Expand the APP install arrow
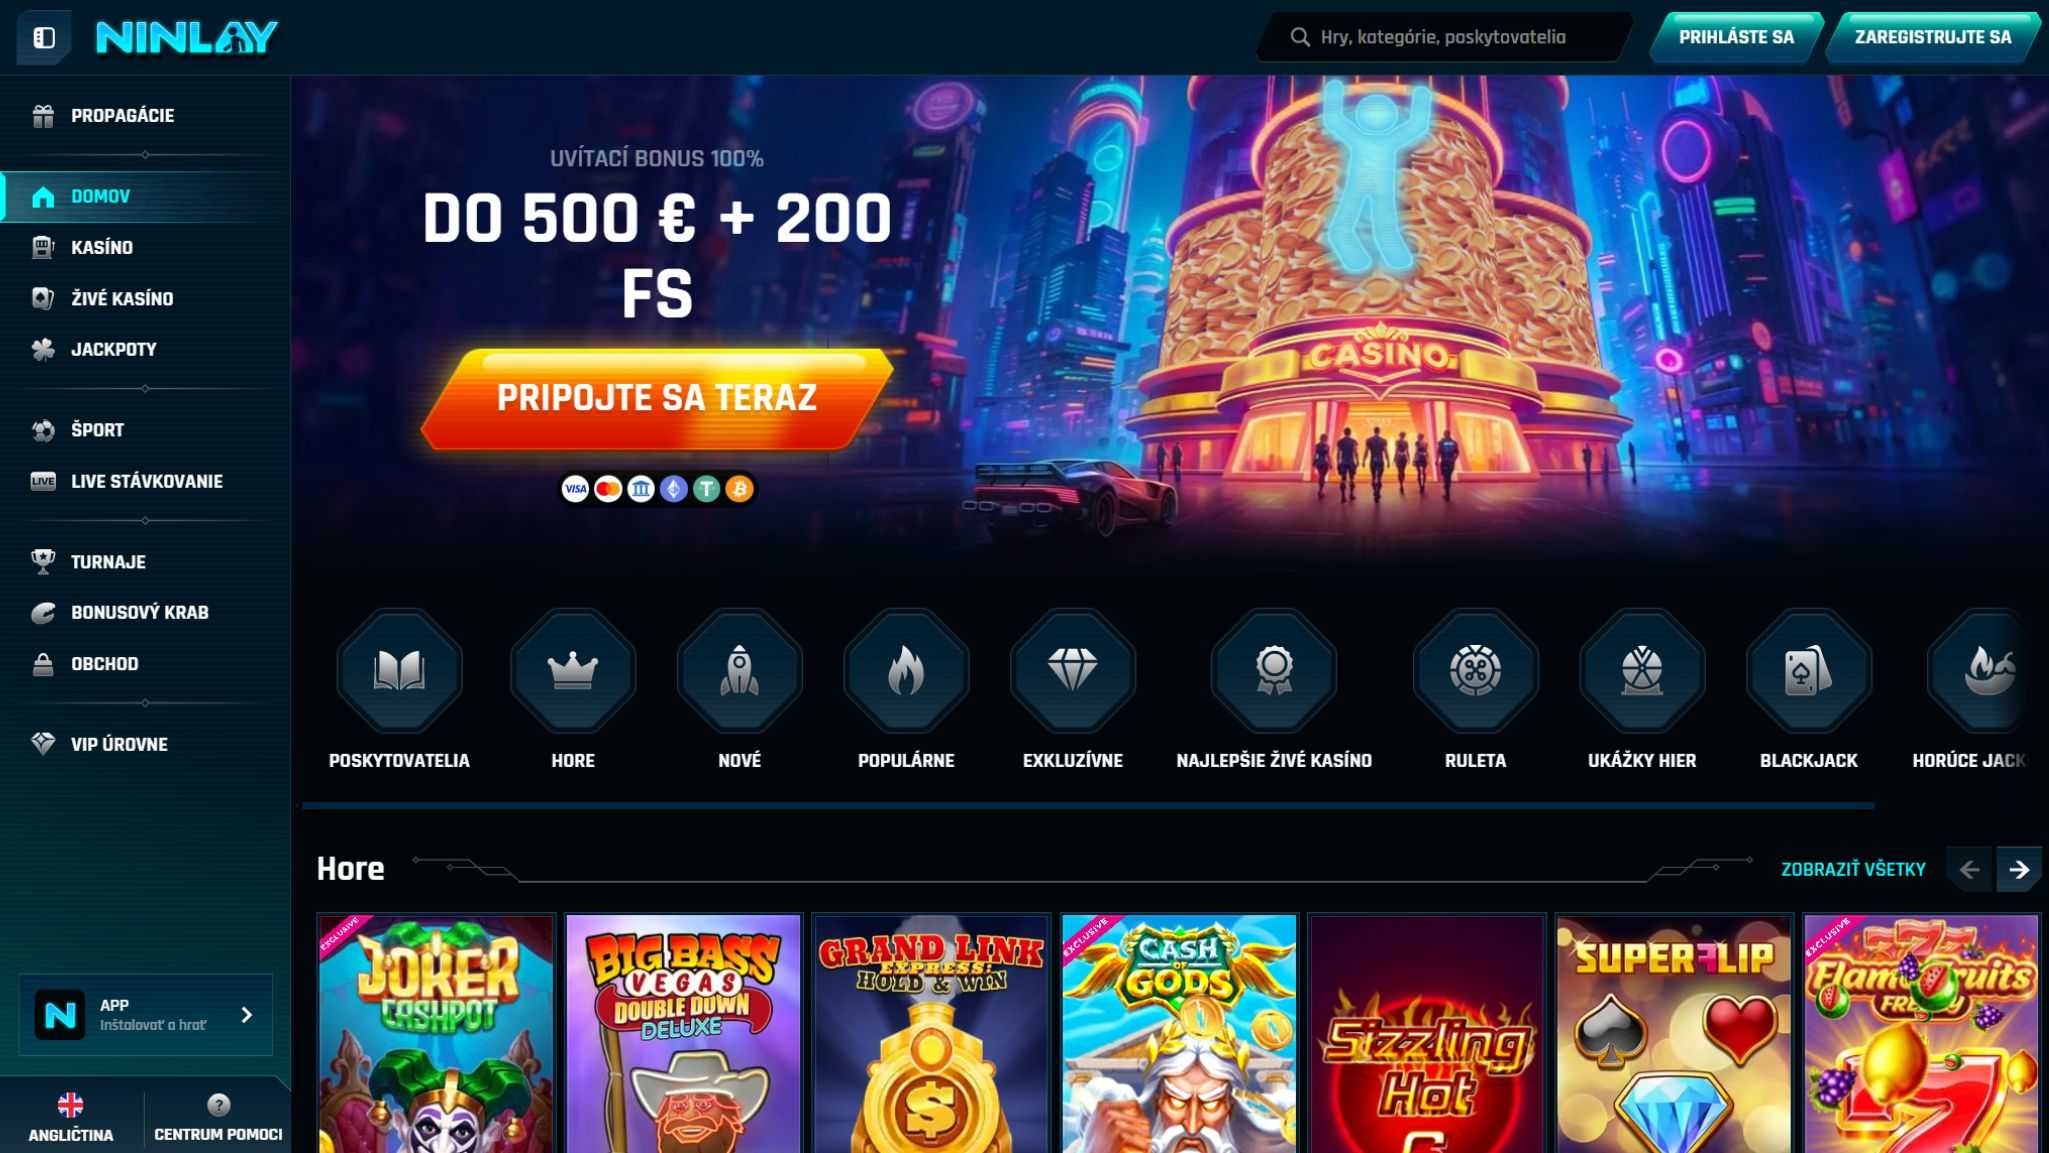 [247, 1015]
